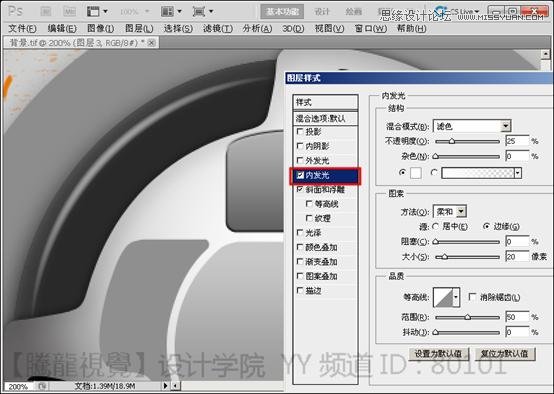Enable the 等高线 sub-option checkbox
Viewport: 554px width, 394px height.
click(x=309, y=204)
